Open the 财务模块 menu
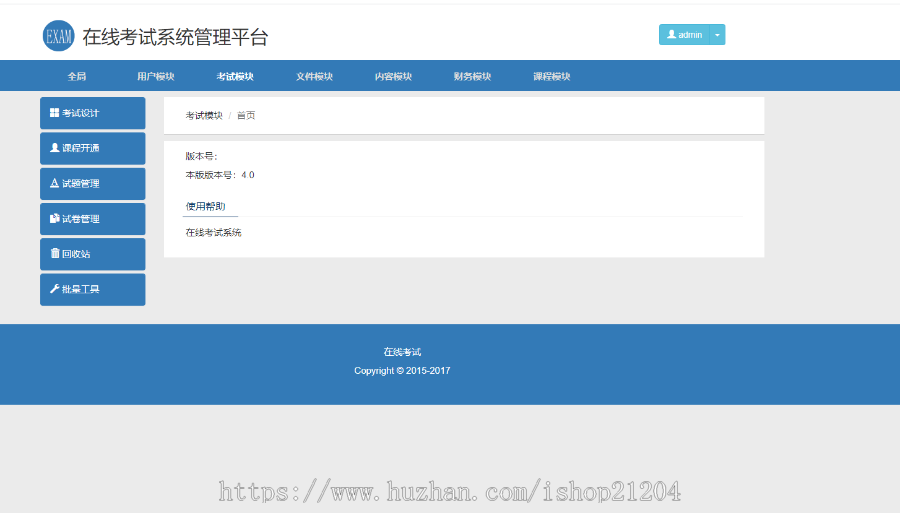 coord(472,76)
